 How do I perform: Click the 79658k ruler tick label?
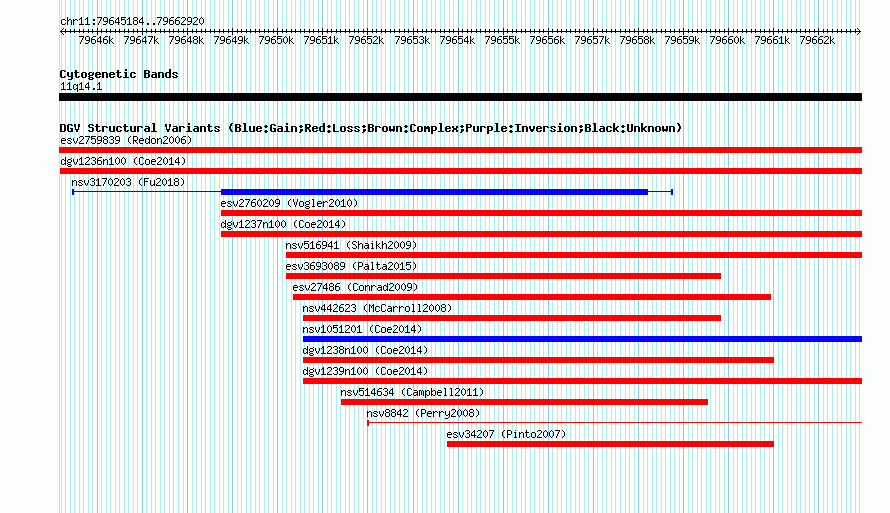pyautogui.click(x=637, y=40)
